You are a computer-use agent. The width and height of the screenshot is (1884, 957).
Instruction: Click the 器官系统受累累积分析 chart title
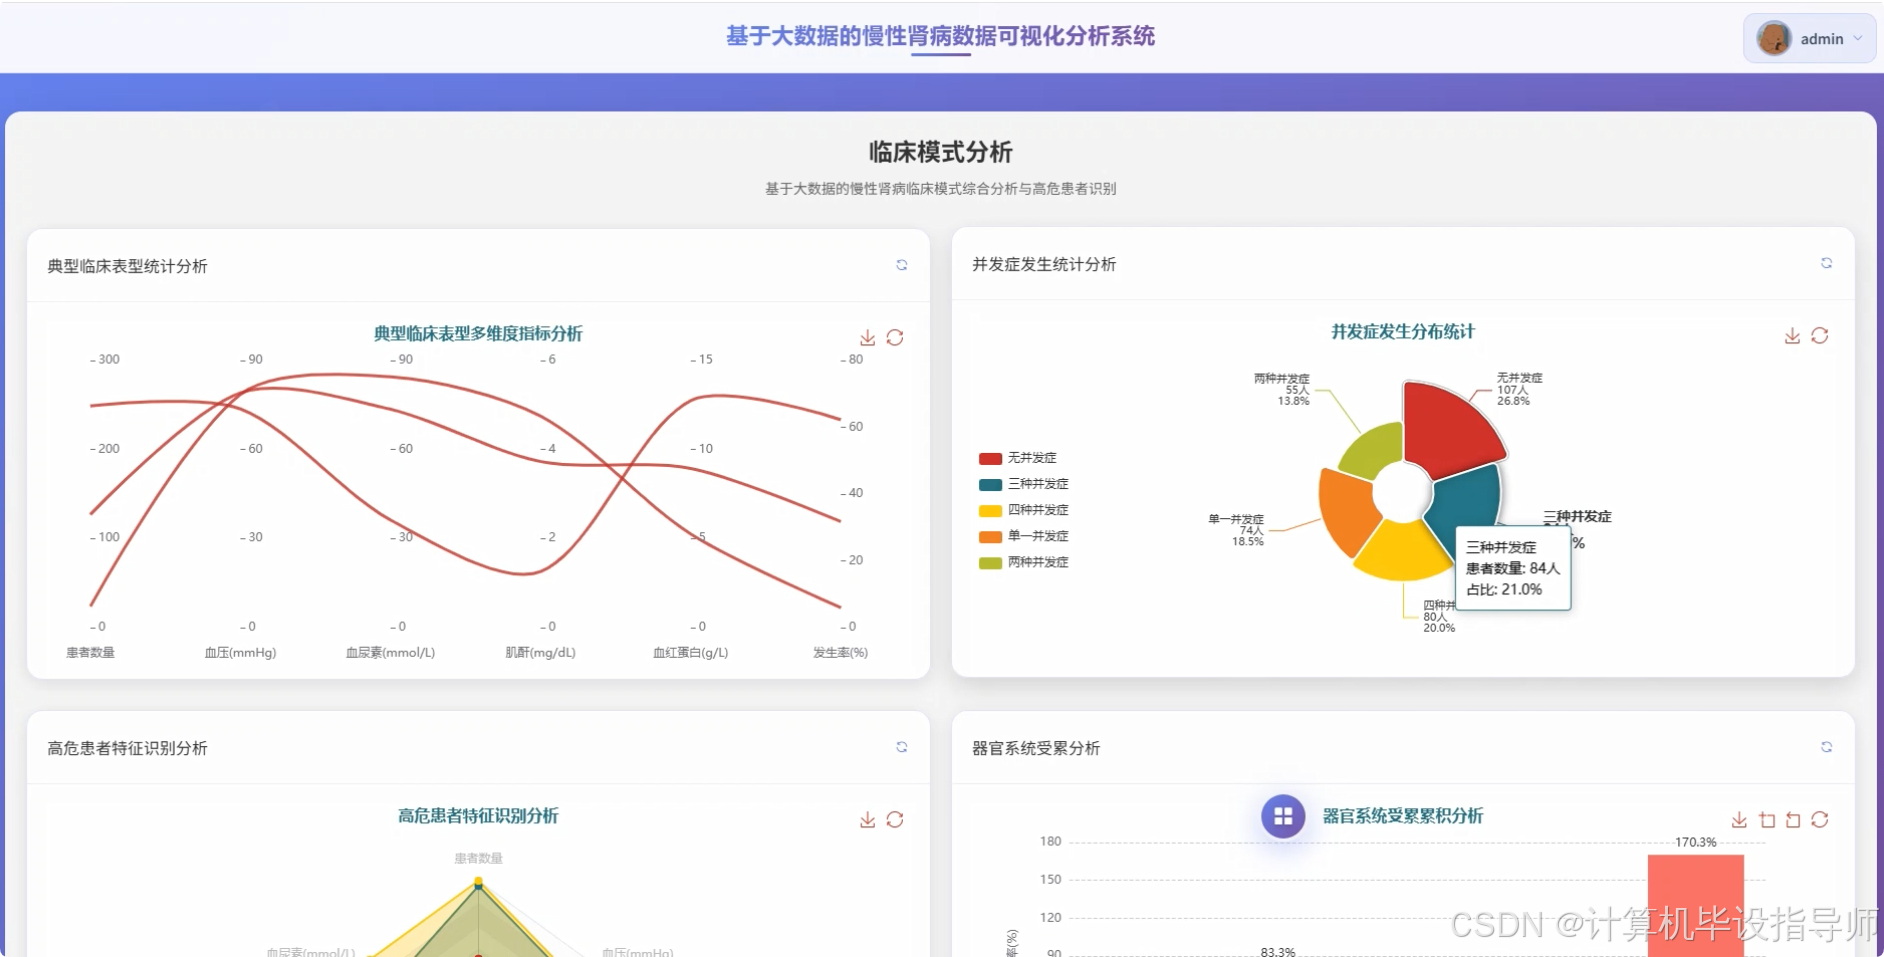1403,816
